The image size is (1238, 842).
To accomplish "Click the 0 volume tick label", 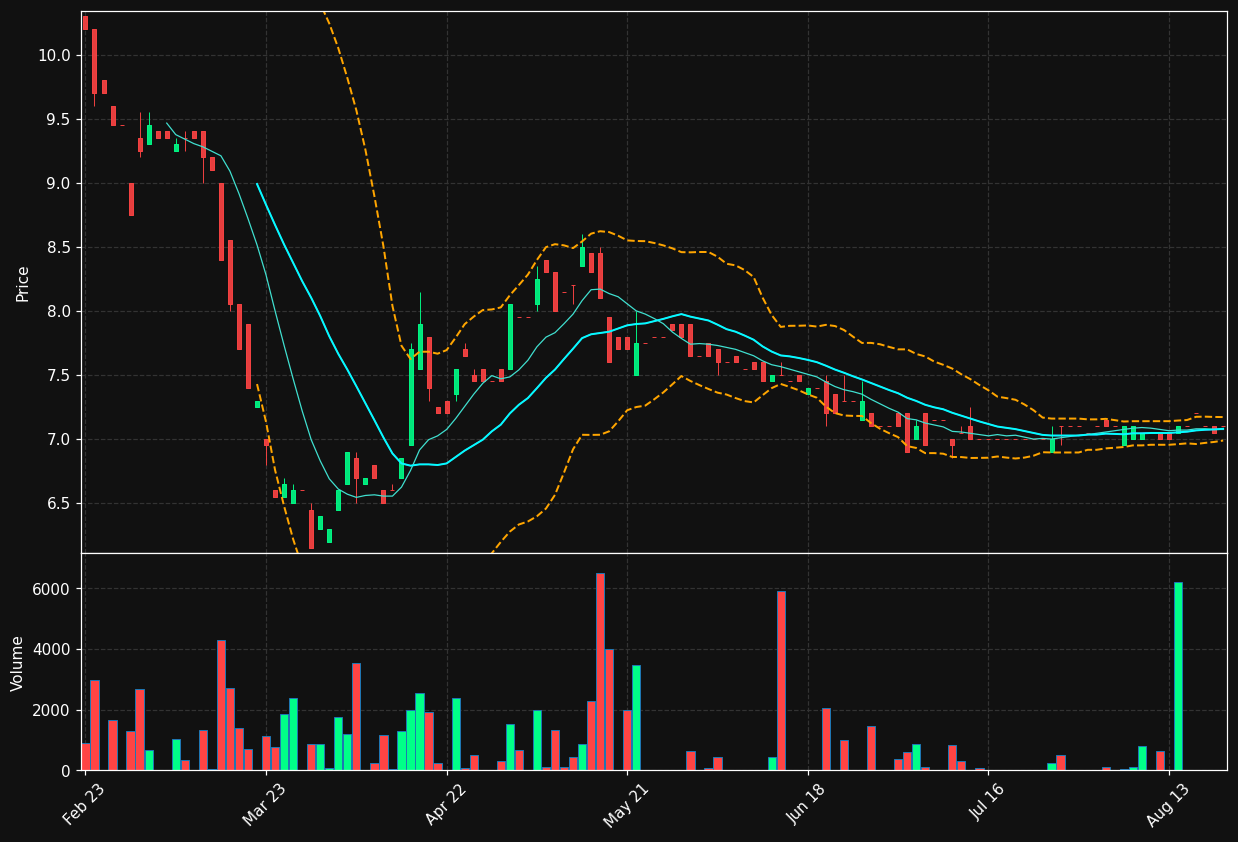I will click(65, 771).
